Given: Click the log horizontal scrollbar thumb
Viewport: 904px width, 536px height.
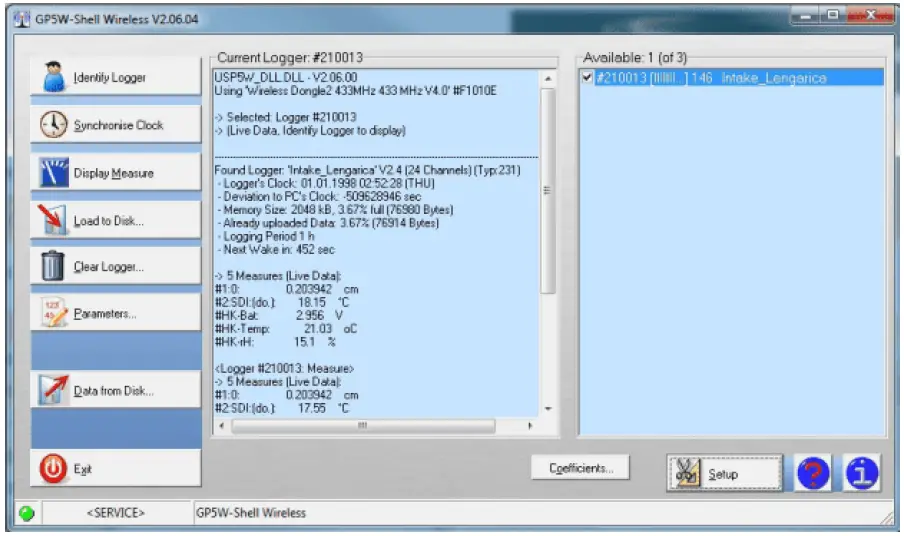Looking at the screenshot, I should coord(363,426).
